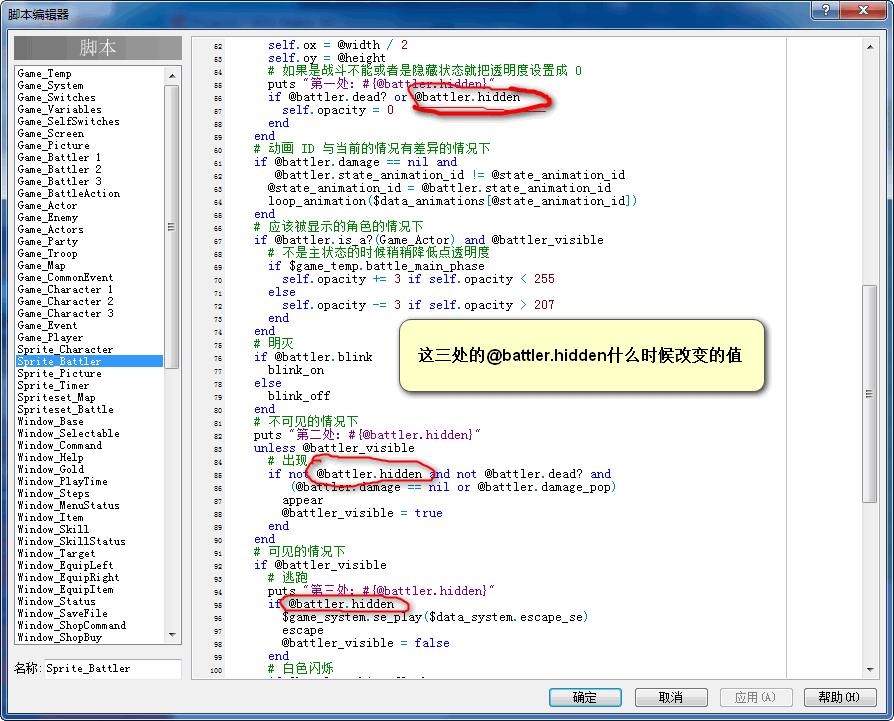Open Game_Battler 3 script
Screen dimensions: 894x721
59,181
